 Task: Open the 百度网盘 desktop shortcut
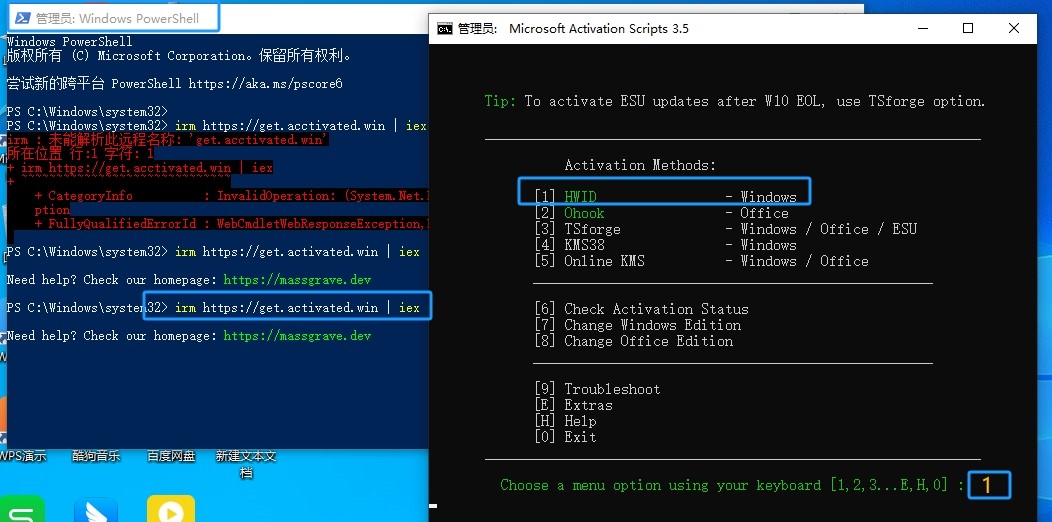(x=171, y=456)
